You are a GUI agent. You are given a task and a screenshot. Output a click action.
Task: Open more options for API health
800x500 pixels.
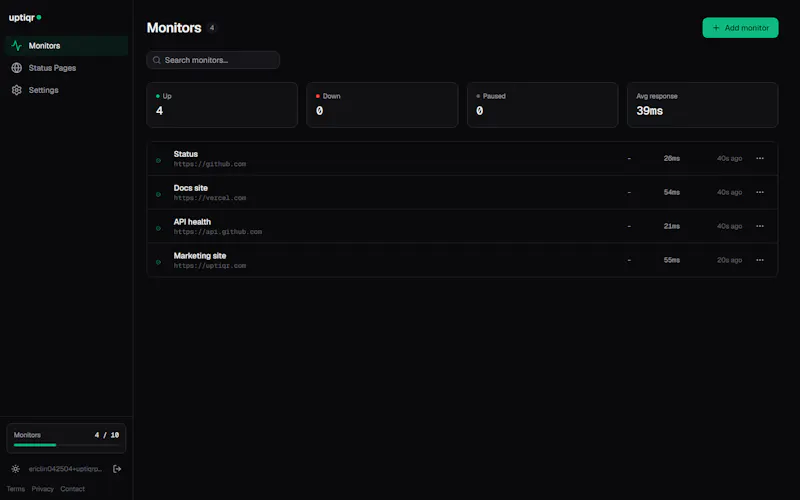point(760,226)
